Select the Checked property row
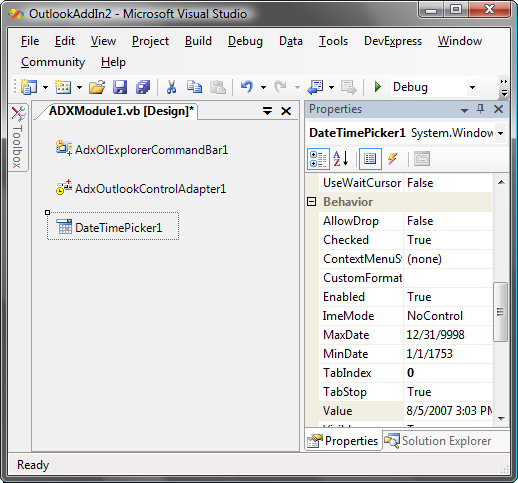This screenshot has width=518, height=483. pos(405,240)
